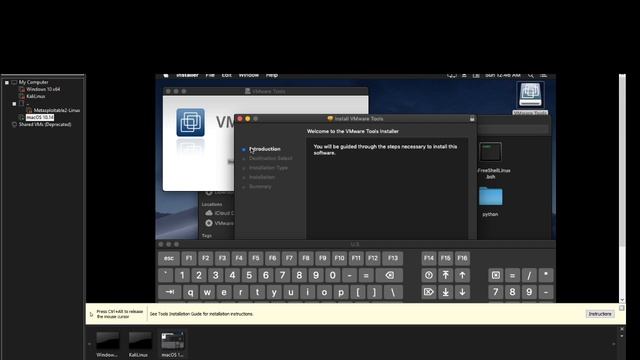Open Shared VMs (Deprecated) entry
Screen dimensions: 640x360
click(45, 124)
